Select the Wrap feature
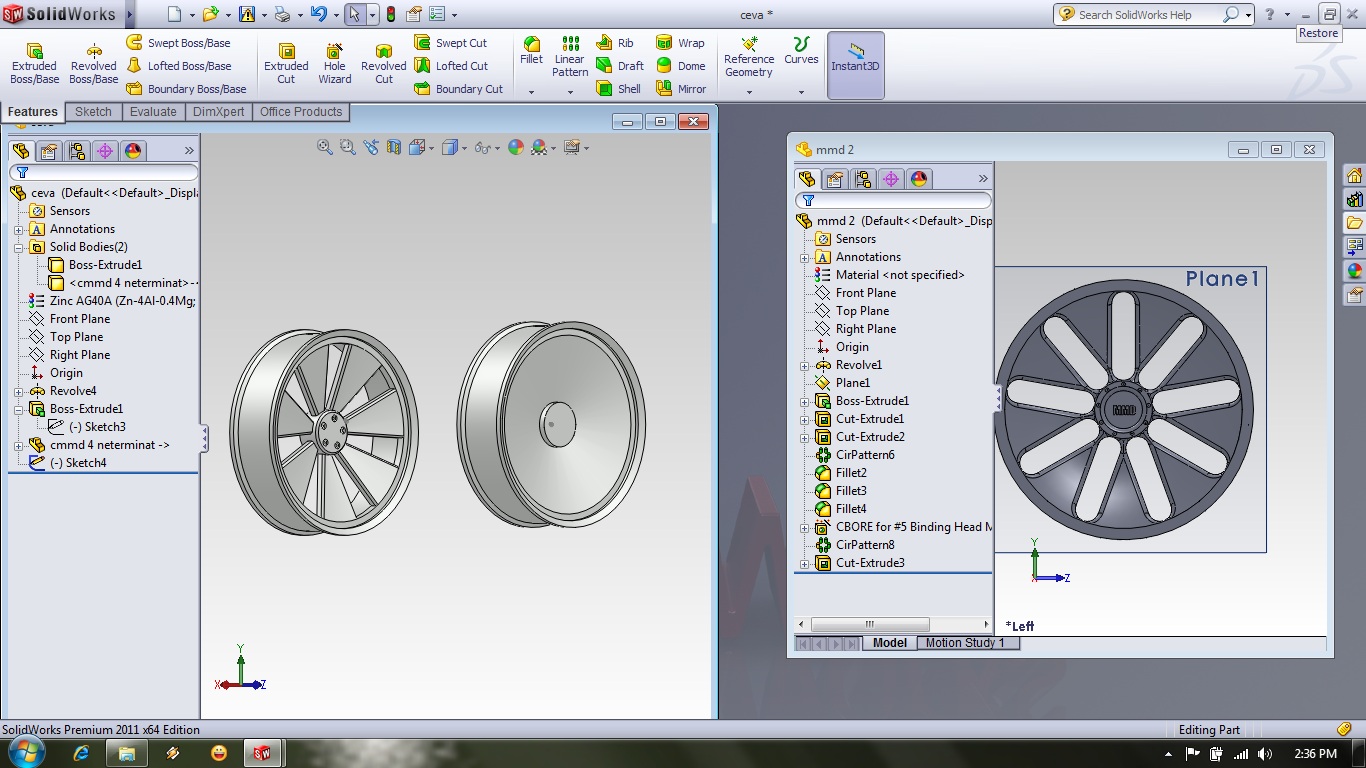Image resolution: width=1366 pixels, height=768 pixels. [x=681, y=43]
